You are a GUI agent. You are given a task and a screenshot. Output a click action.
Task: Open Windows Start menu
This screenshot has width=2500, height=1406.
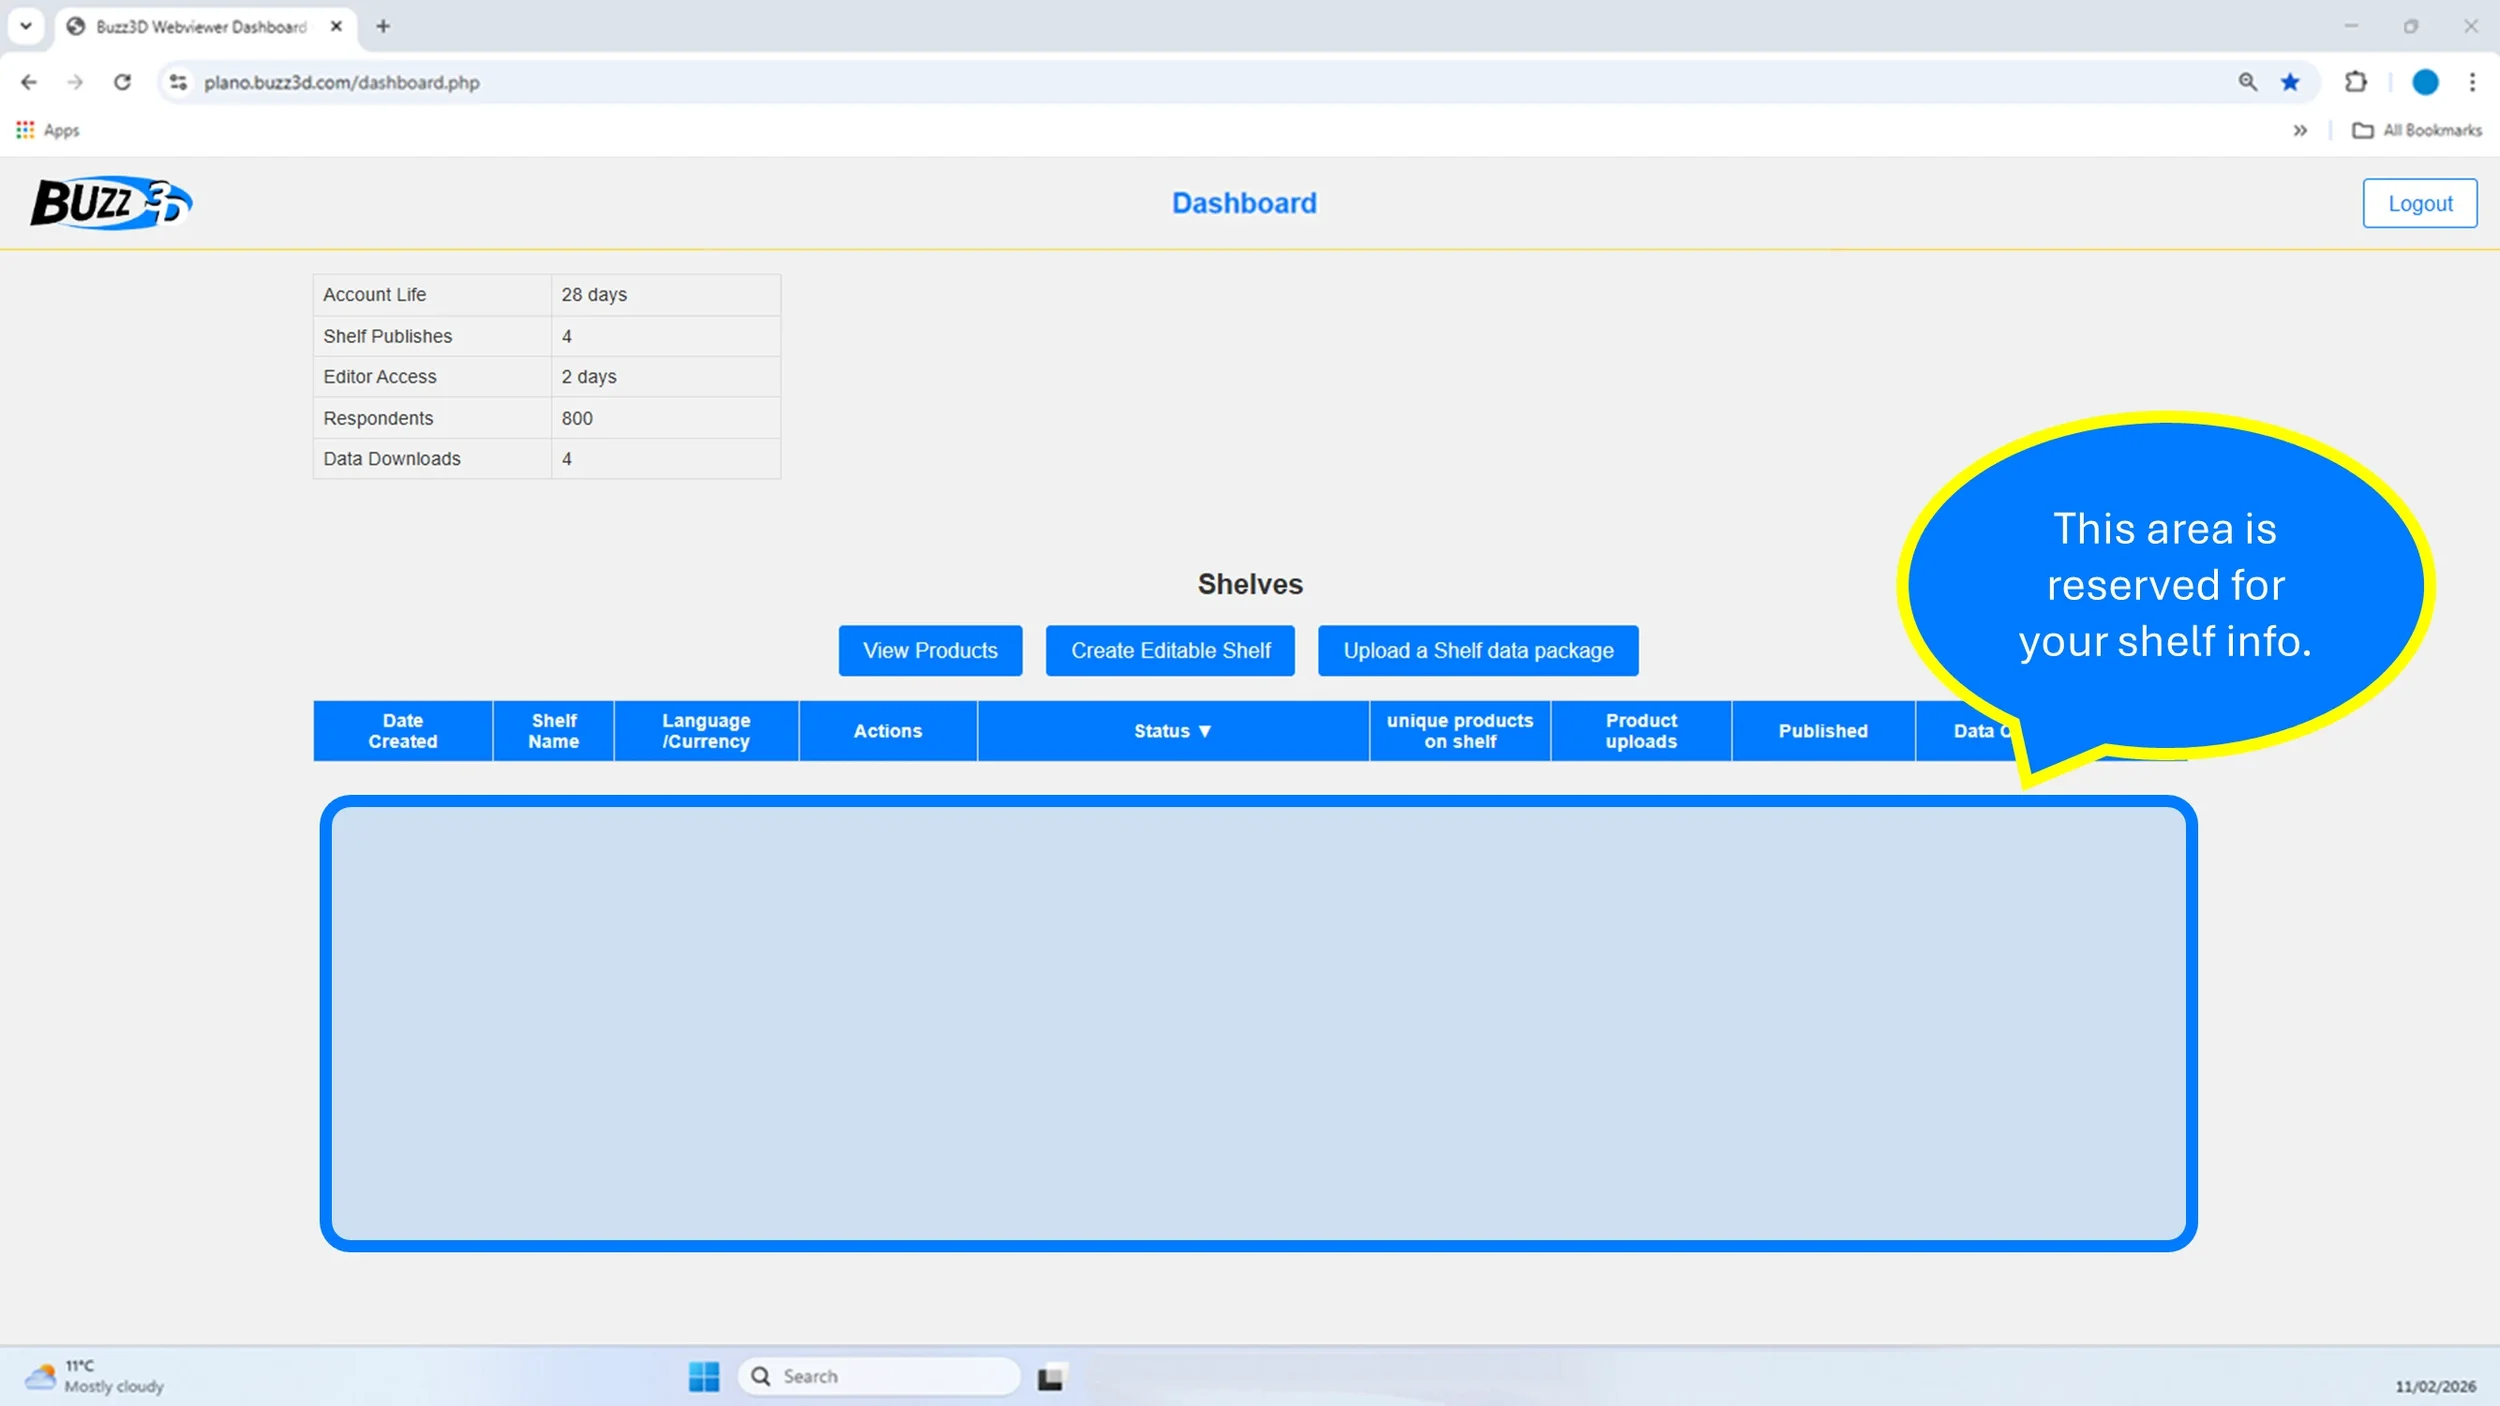(703, 1376)
